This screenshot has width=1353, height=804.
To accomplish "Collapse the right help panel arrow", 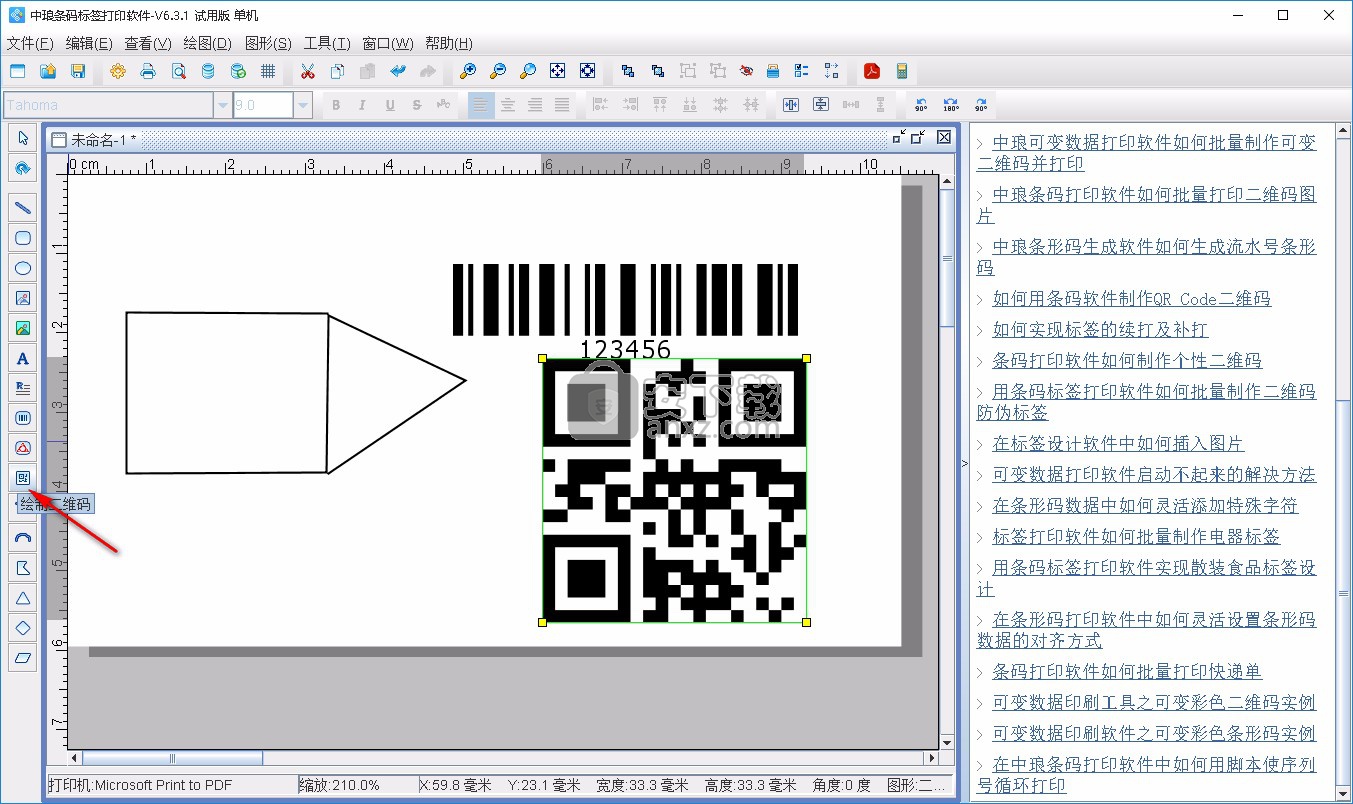I will (x=964, y=464).
